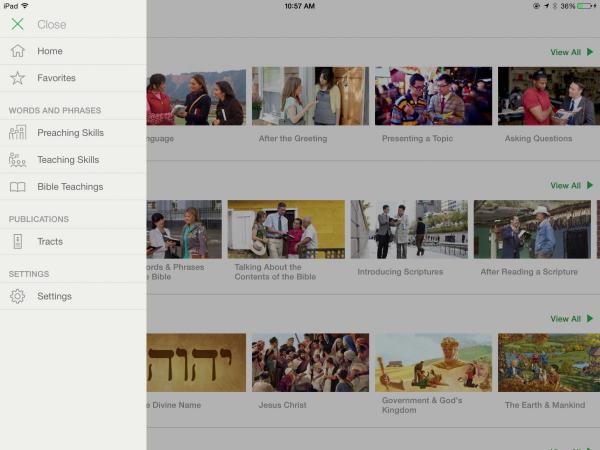600x450 pixels.
Task: Click View All in the first row
Action: pos(571,52)
